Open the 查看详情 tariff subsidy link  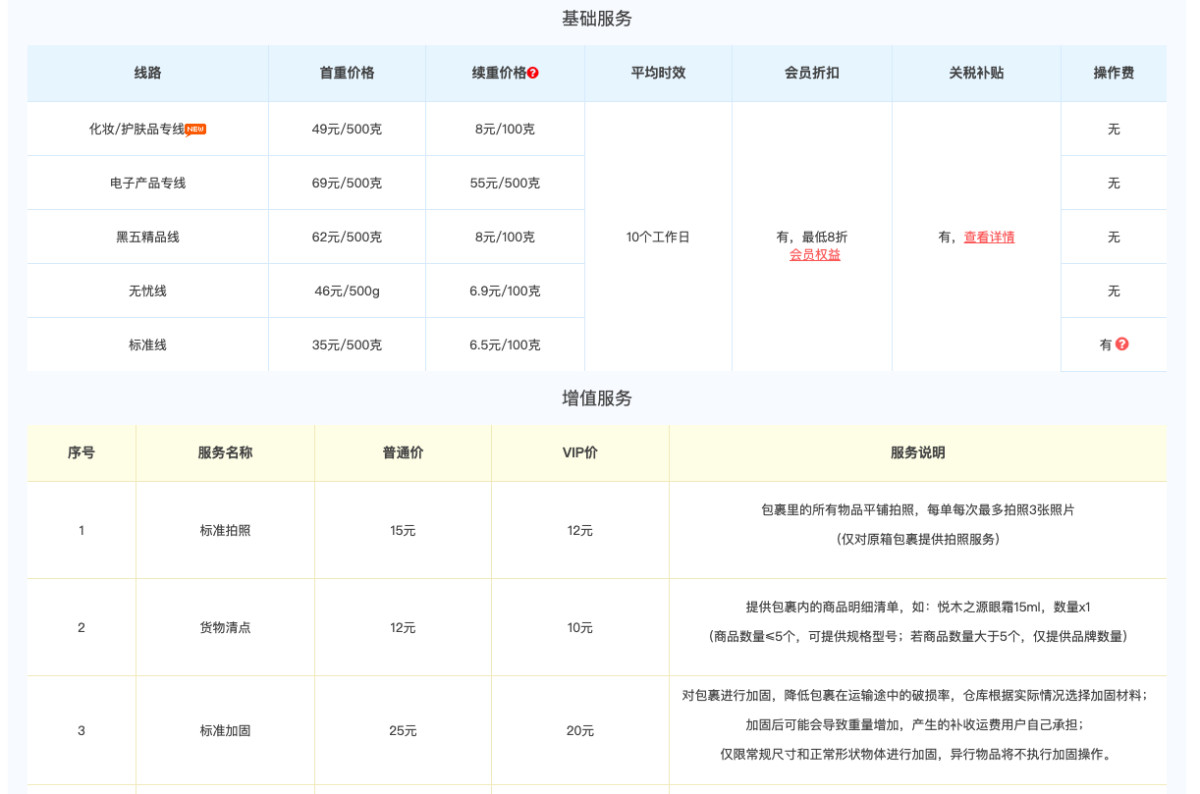click(989, 238)
